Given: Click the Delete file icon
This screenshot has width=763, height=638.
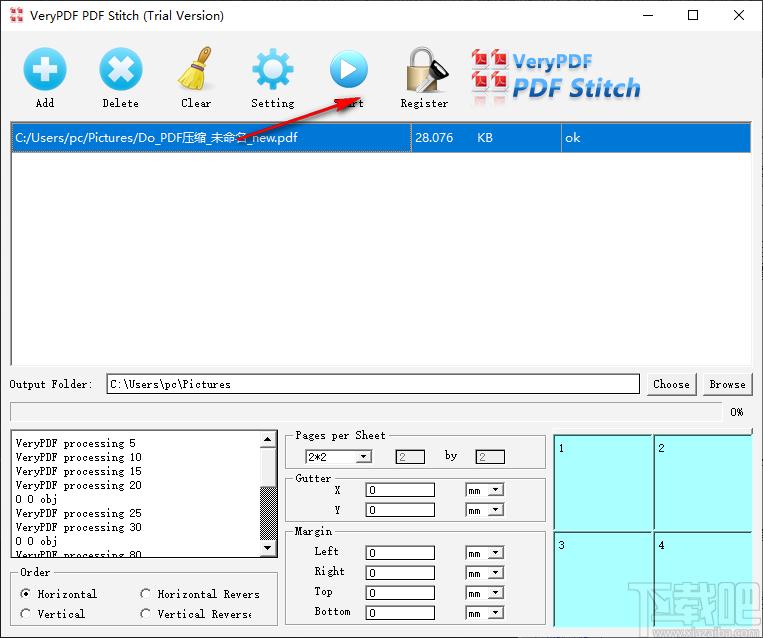Looking at the screenshot, I should (121, 69).
